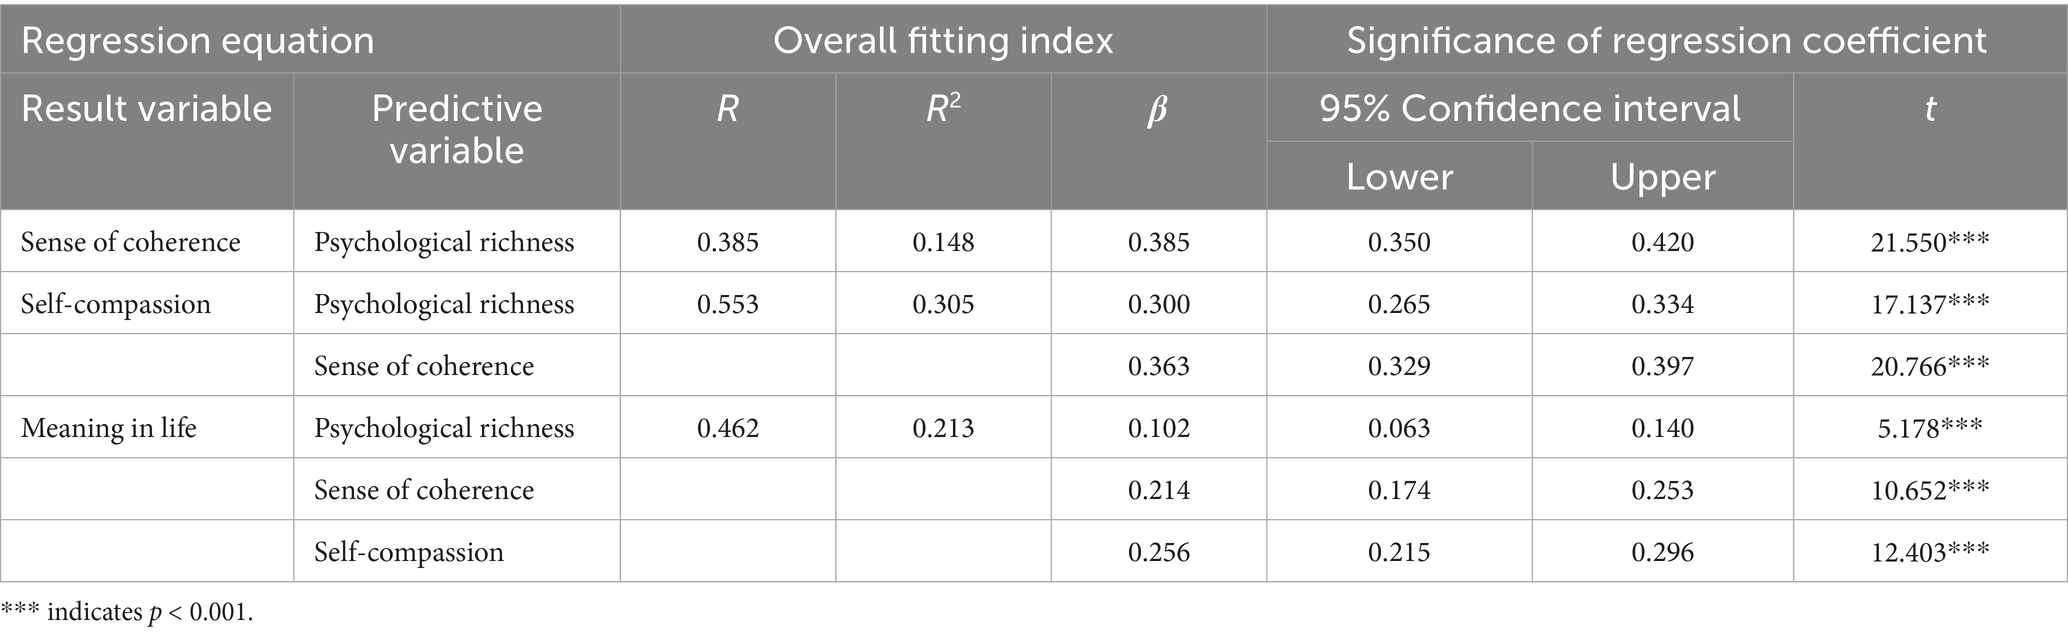Select the 'Self-compassion' result variable cell
The width and height of the screenshot is (2068, 636).
pos(116,304)
